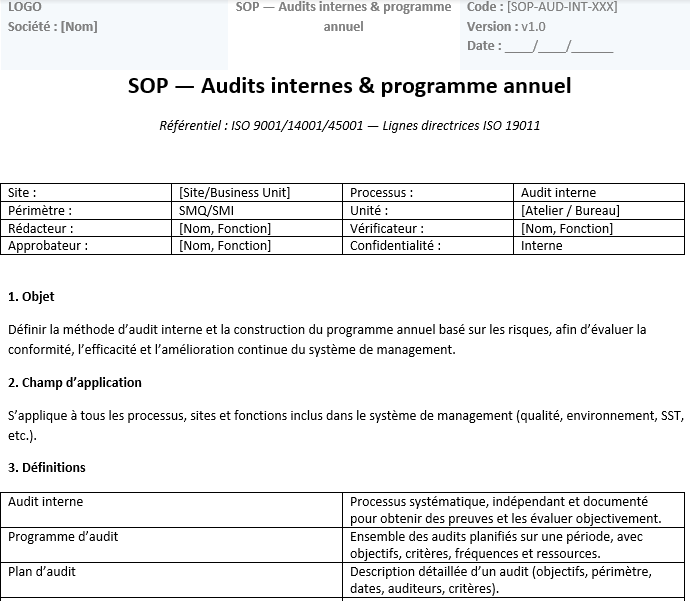Select the Code [SOP-AUD-INT-XXX] header field
This screenshot has height=601, width=690.
coord(542,7)
